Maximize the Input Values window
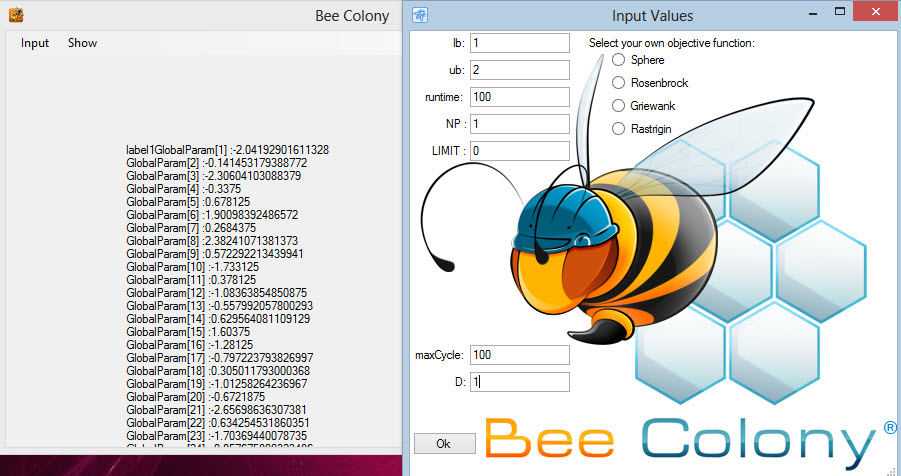 click(x=840, y=12)
